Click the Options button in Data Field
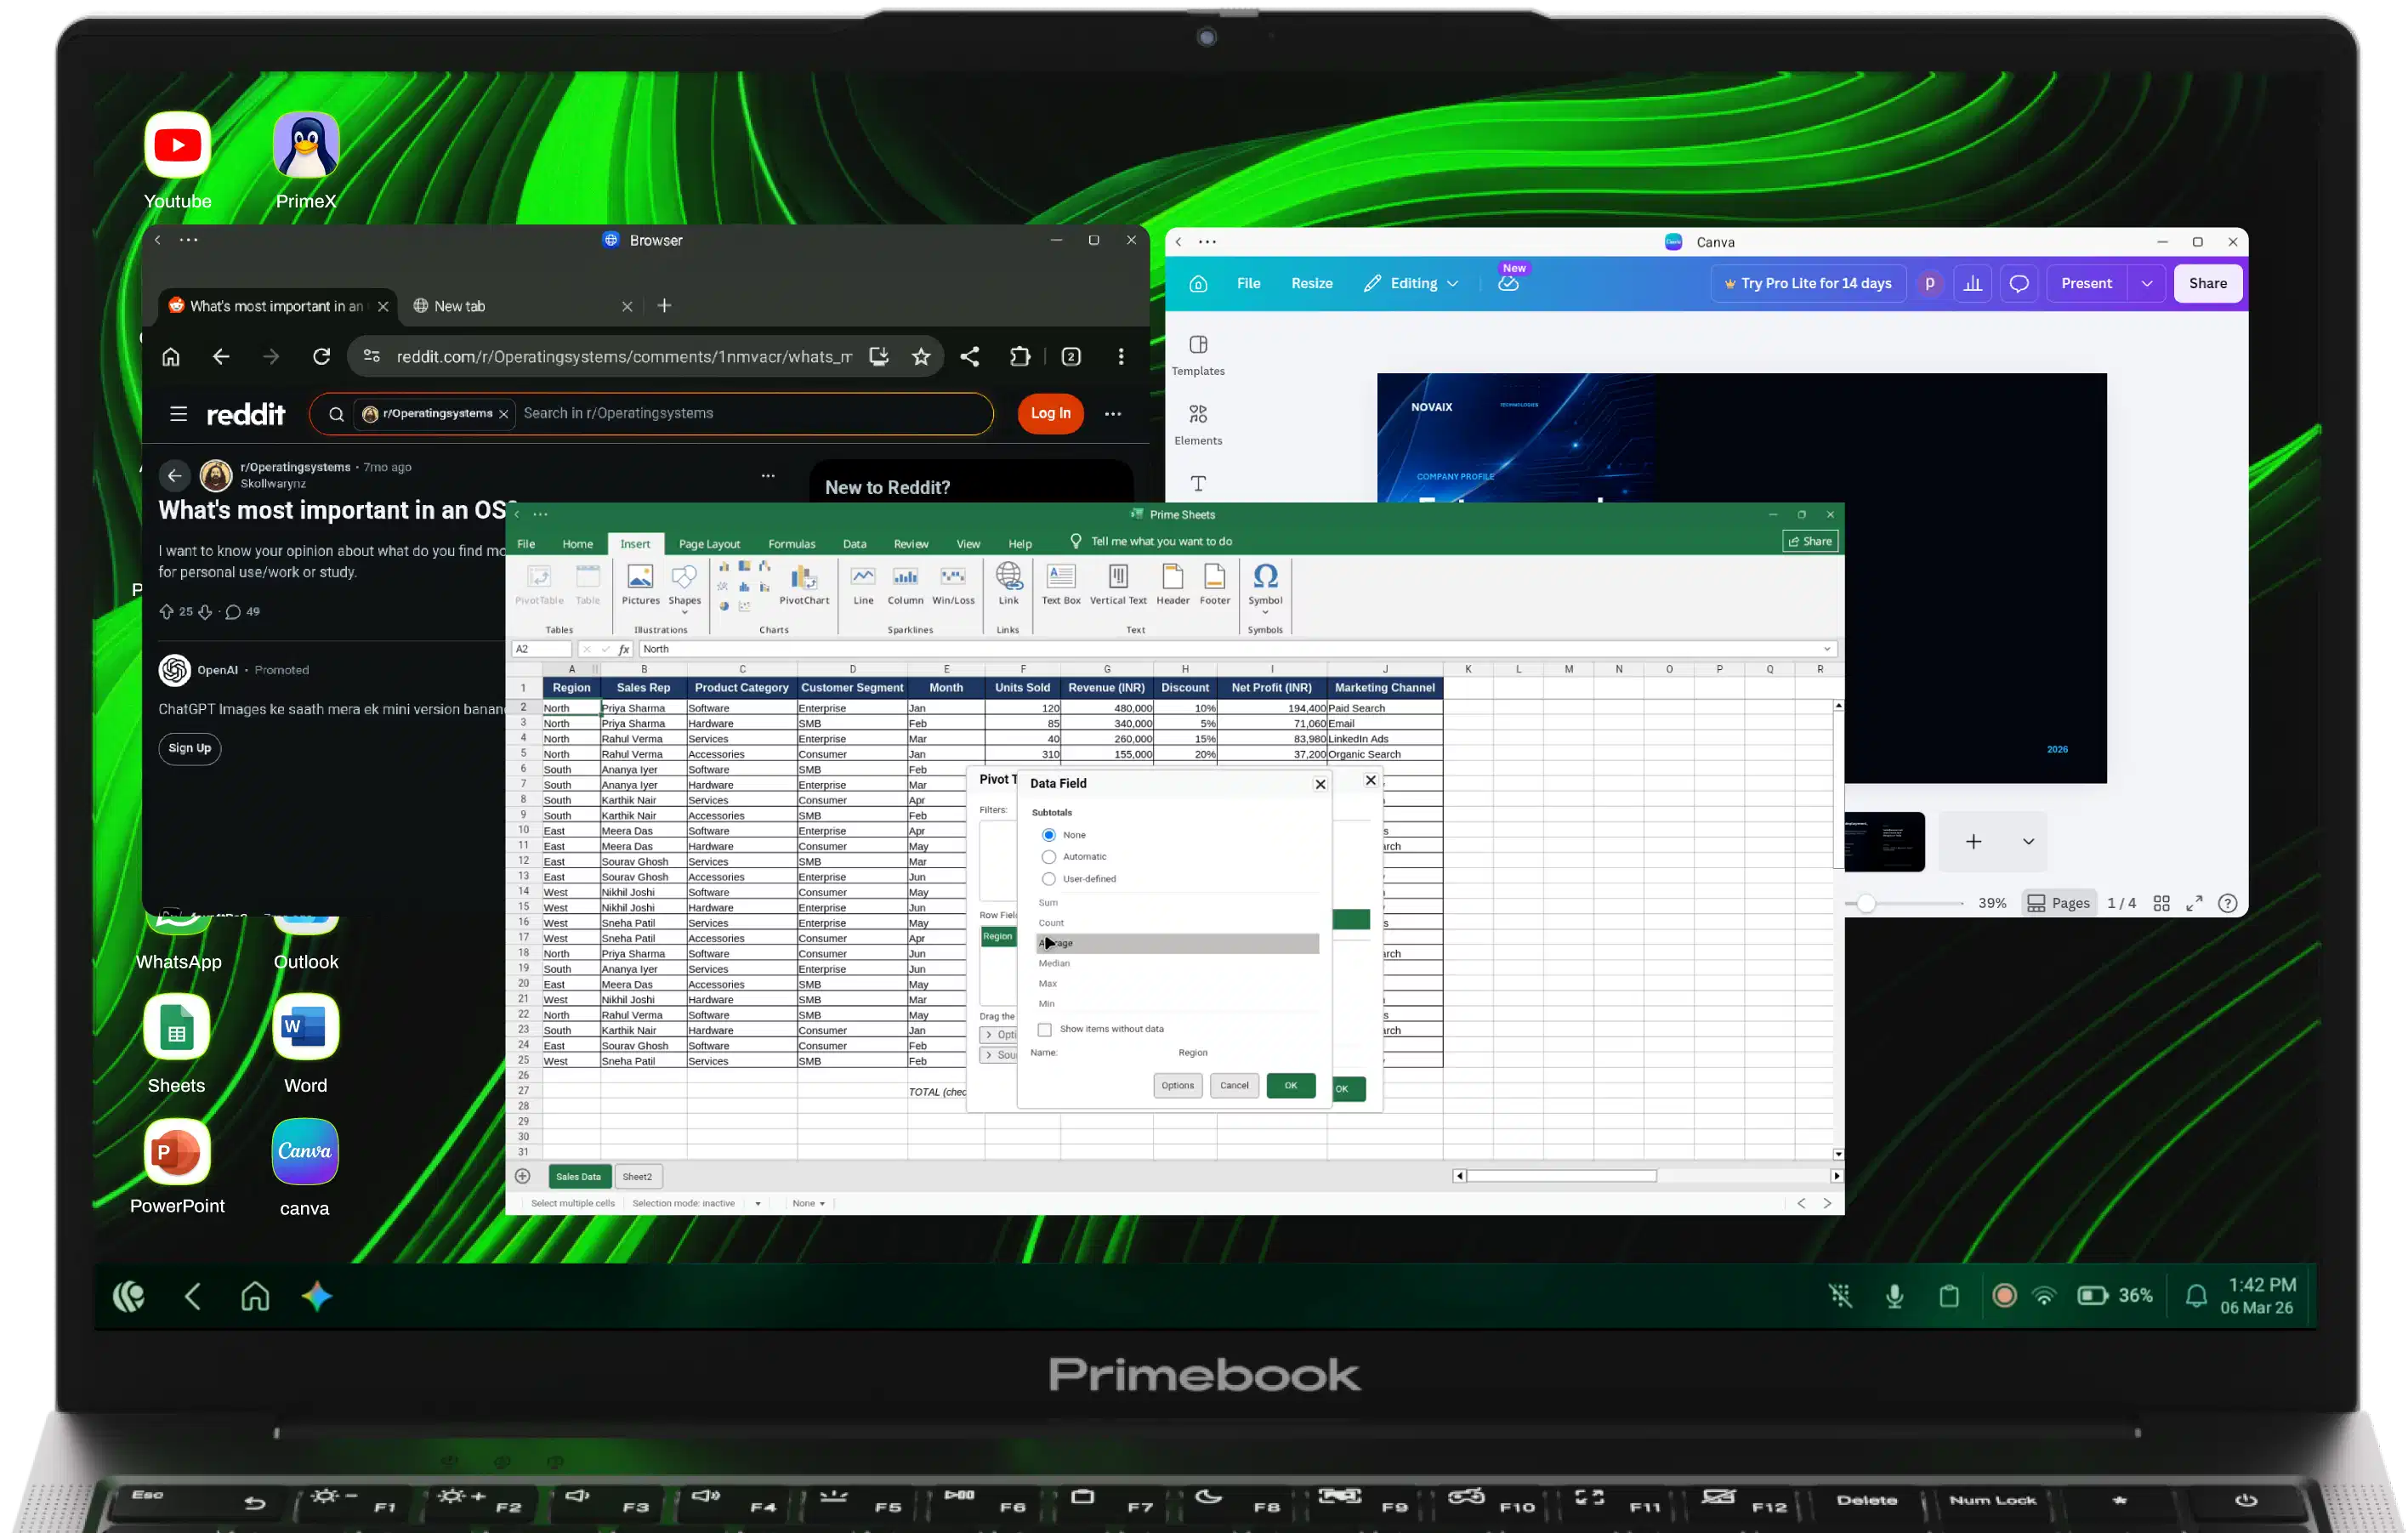2408x1533 pixels. [1178, 1086]
